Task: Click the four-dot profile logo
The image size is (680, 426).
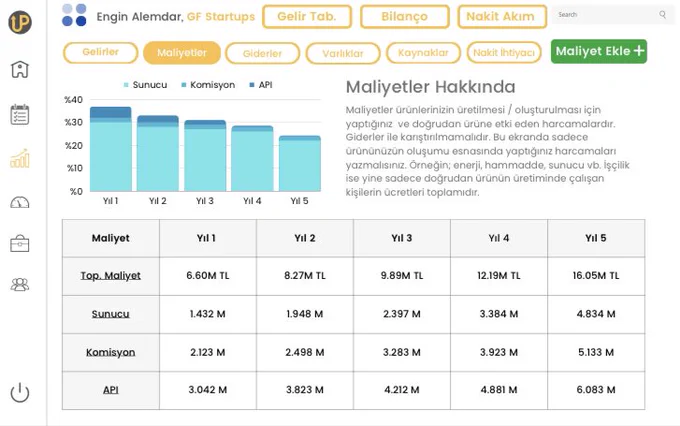Action: click(x=74, y=15)
